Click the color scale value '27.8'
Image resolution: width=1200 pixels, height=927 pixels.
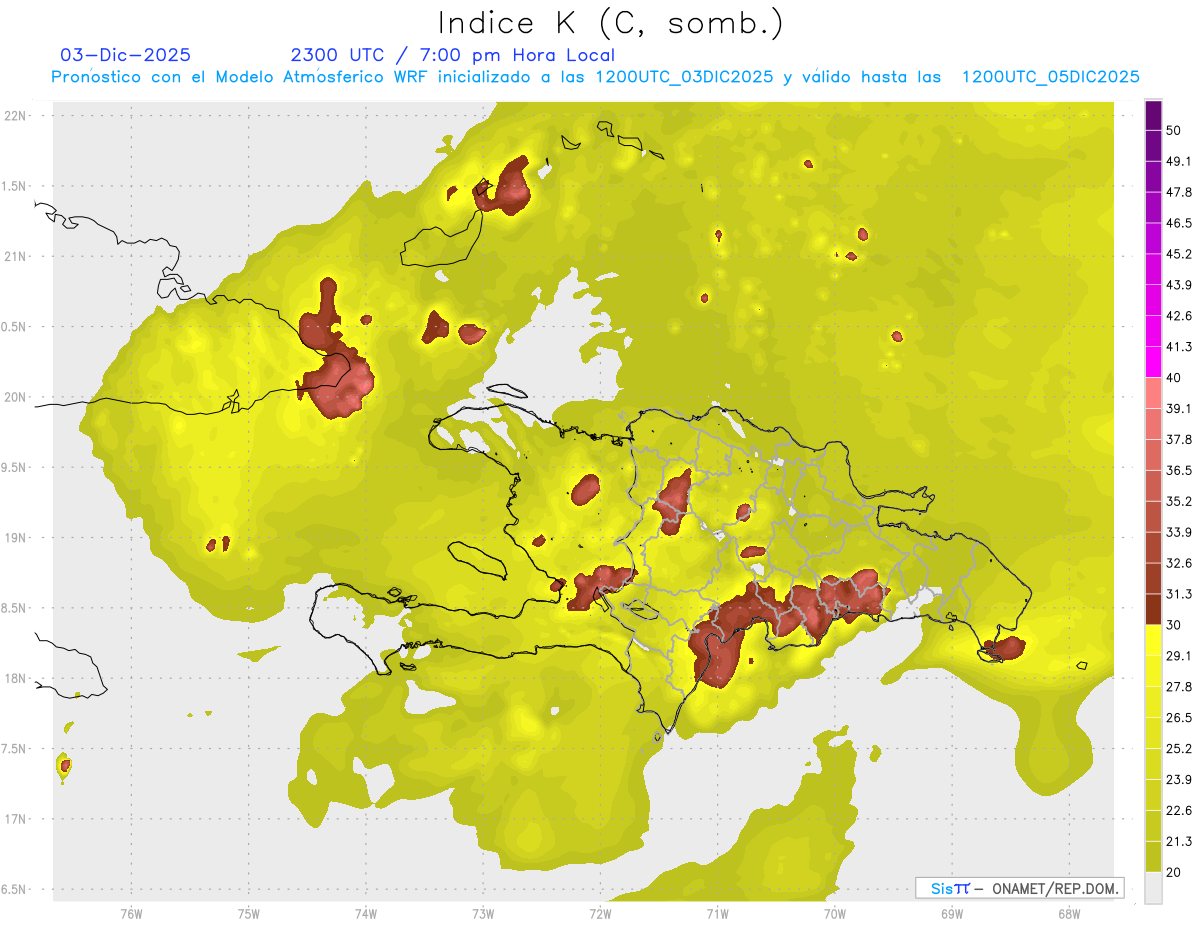coord(1179,687)
